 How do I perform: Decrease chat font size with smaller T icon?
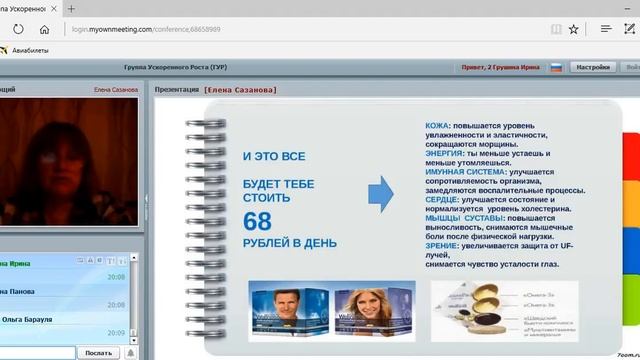(122, 262)
